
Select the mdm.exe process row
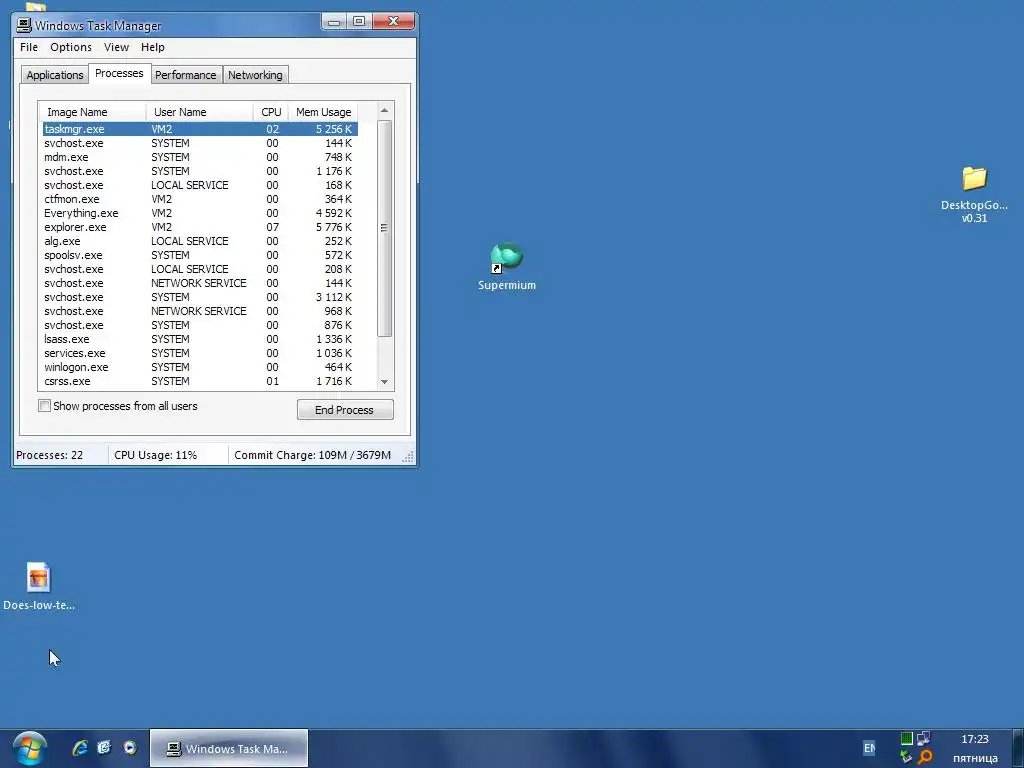coord(200,157)
